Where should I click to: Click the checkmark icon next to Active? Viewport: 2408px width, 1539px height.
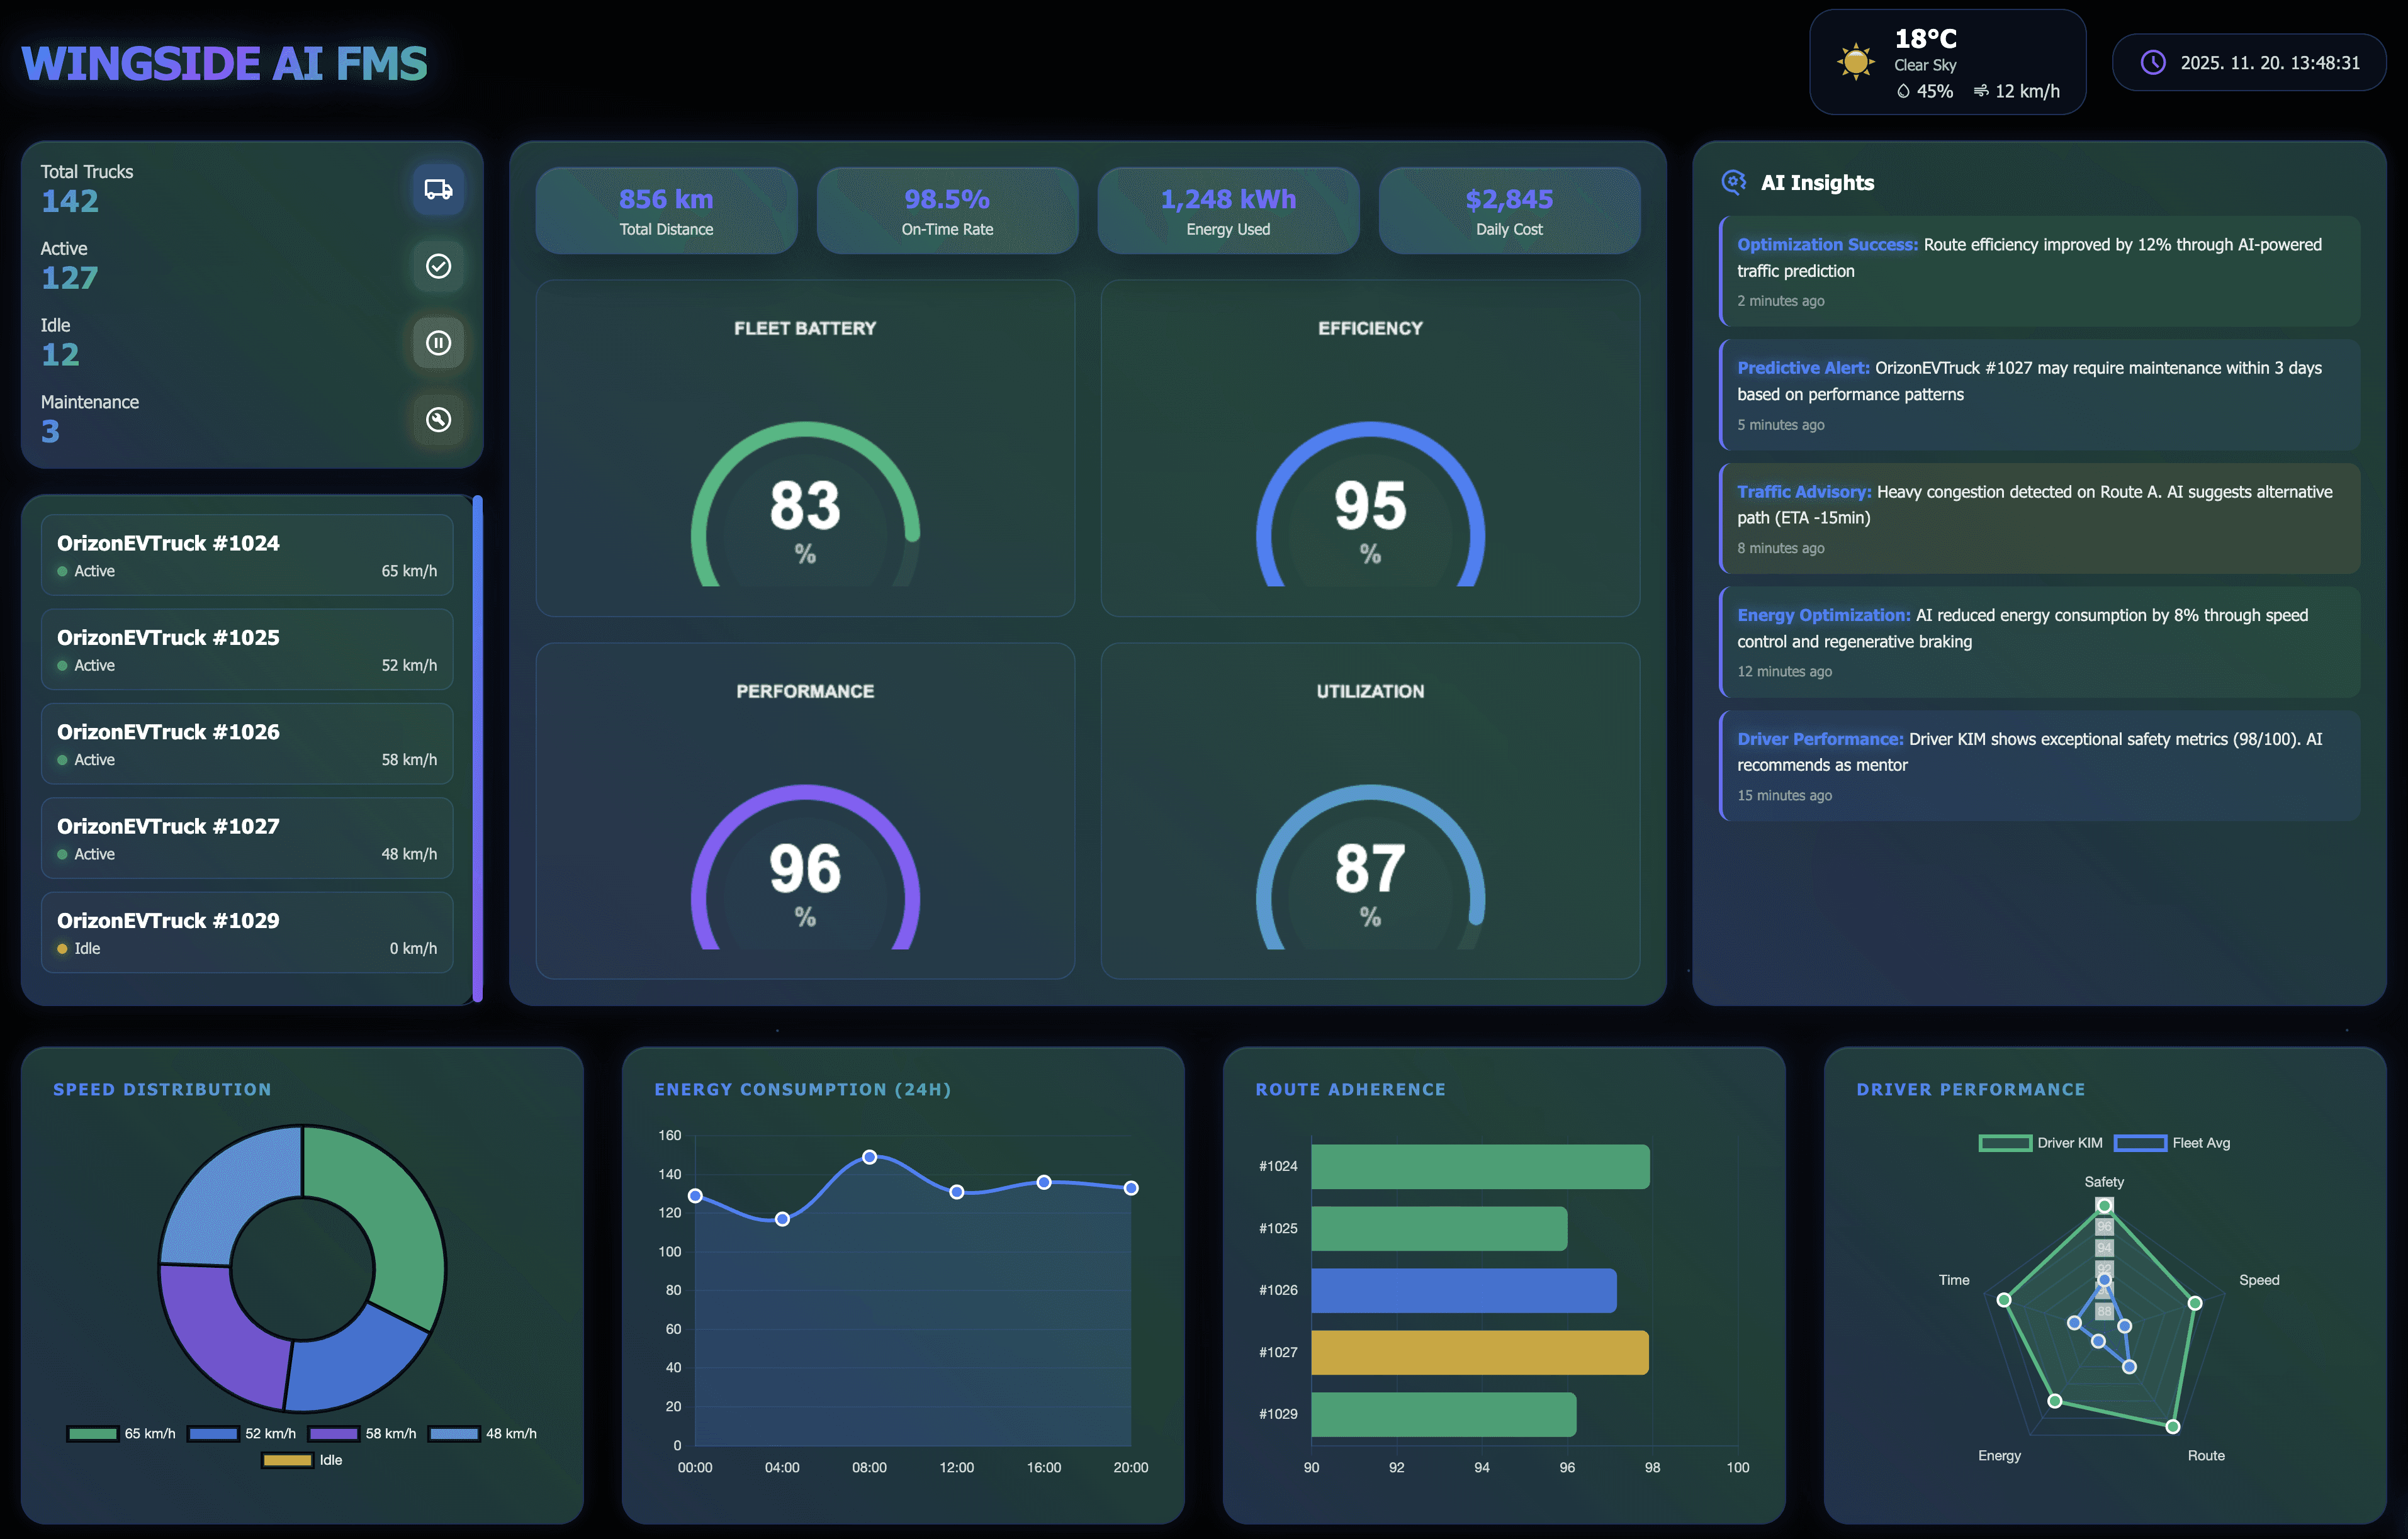click(x=438, y=266)
